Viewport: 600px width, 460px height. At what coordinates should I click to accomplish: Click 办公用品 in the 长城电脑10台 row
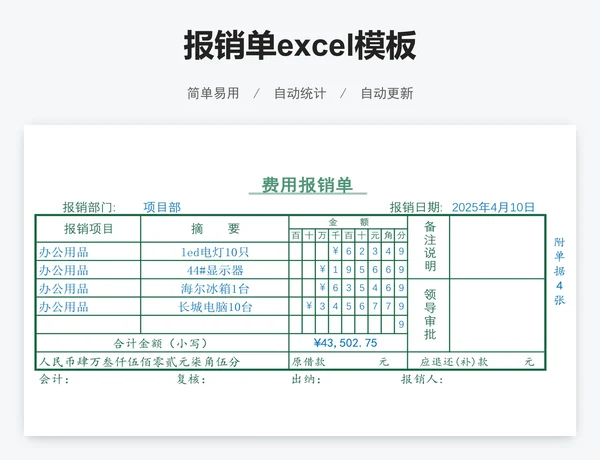pos(64,307)
